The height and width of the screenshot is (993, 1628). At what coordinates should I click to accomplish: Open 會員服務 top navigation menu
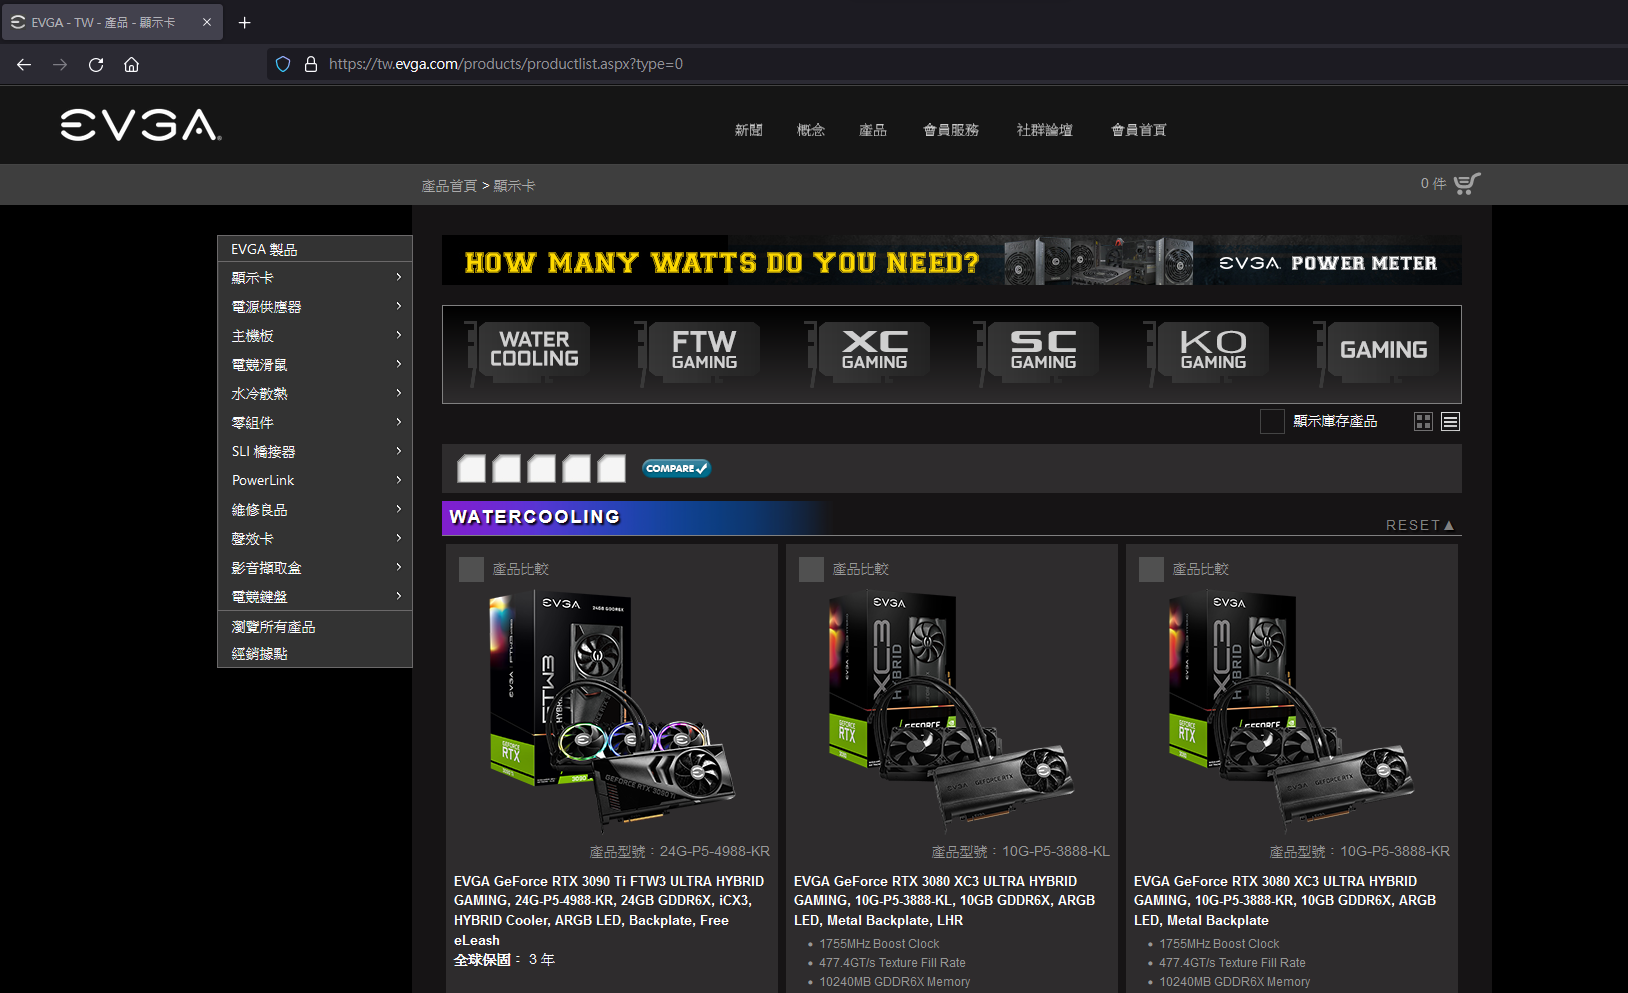tap(951, 130)
